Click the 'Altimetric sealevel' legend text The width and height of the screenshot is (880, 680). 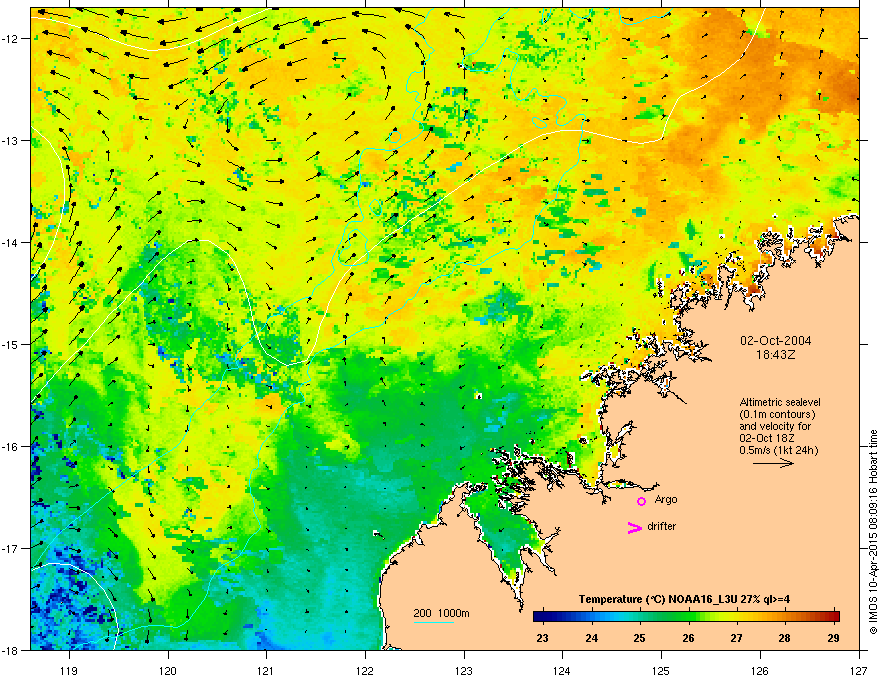[x=780, y=402]
